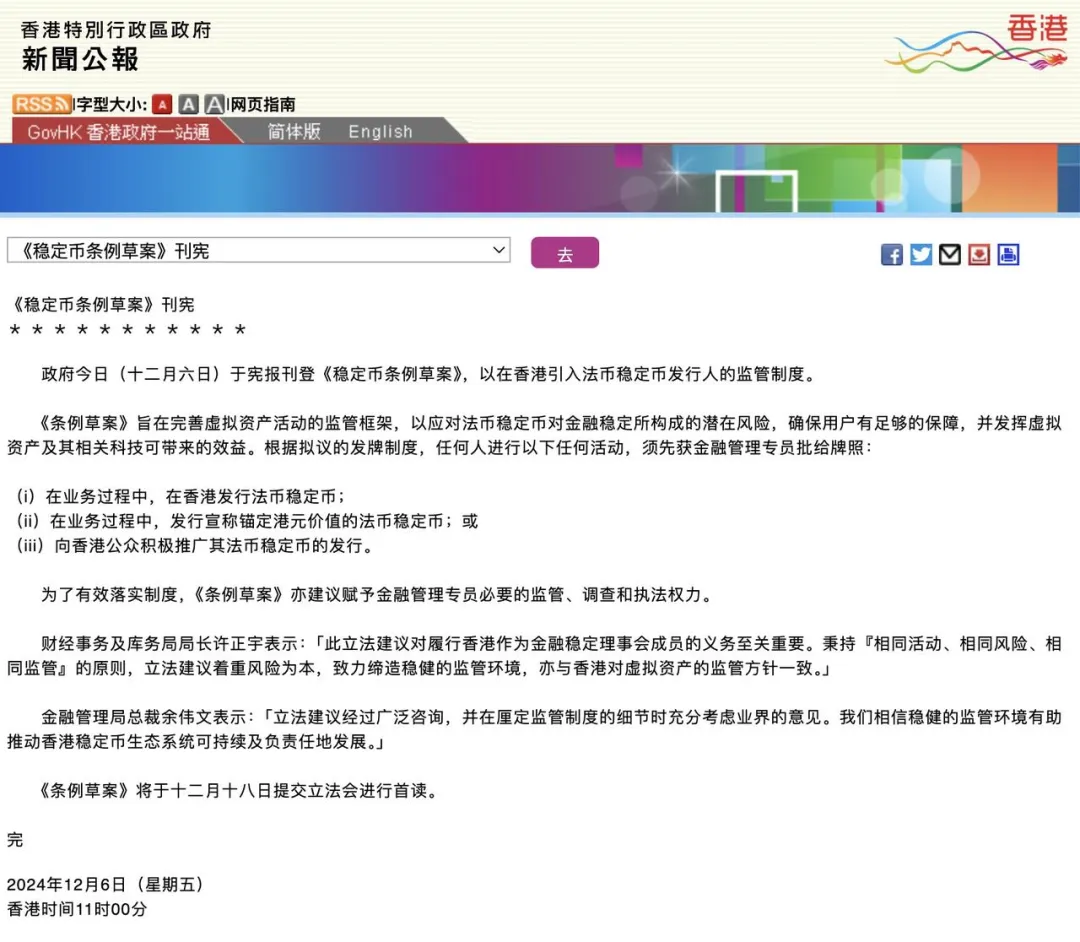Open GovHK 香港政府一站通 portal
The image size is (1080, 942).
[120, 131]
